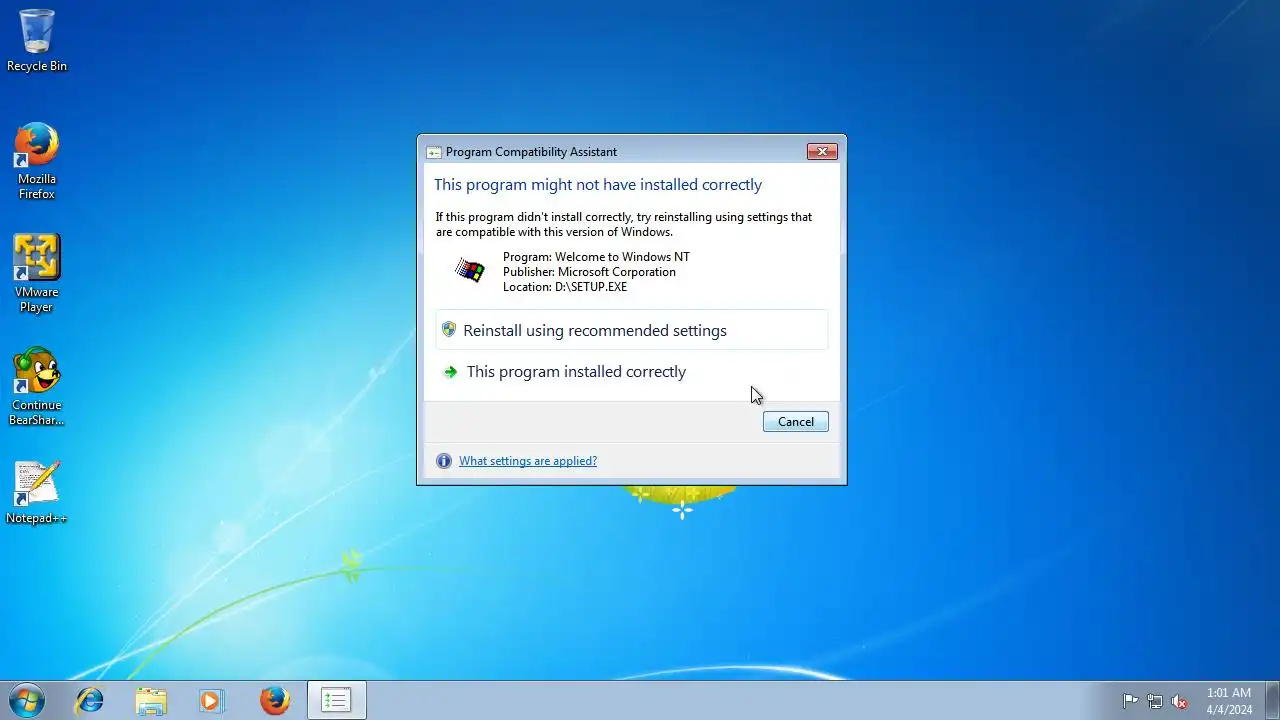
Task: Click heading This program might not have installed correctly
Action: point(598,185)
